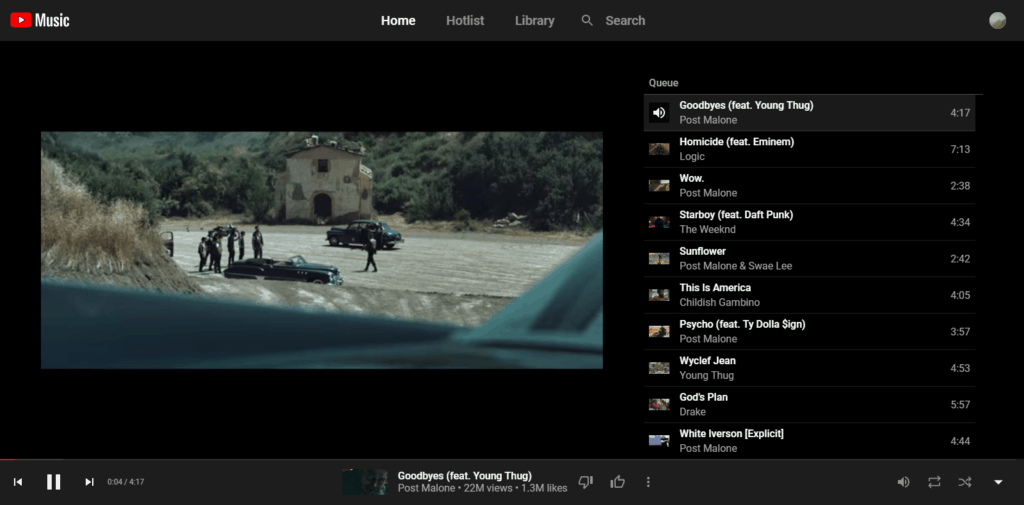Click the music video player area
The height and width of the screenshot is (505, 1024).
(322, 250)
